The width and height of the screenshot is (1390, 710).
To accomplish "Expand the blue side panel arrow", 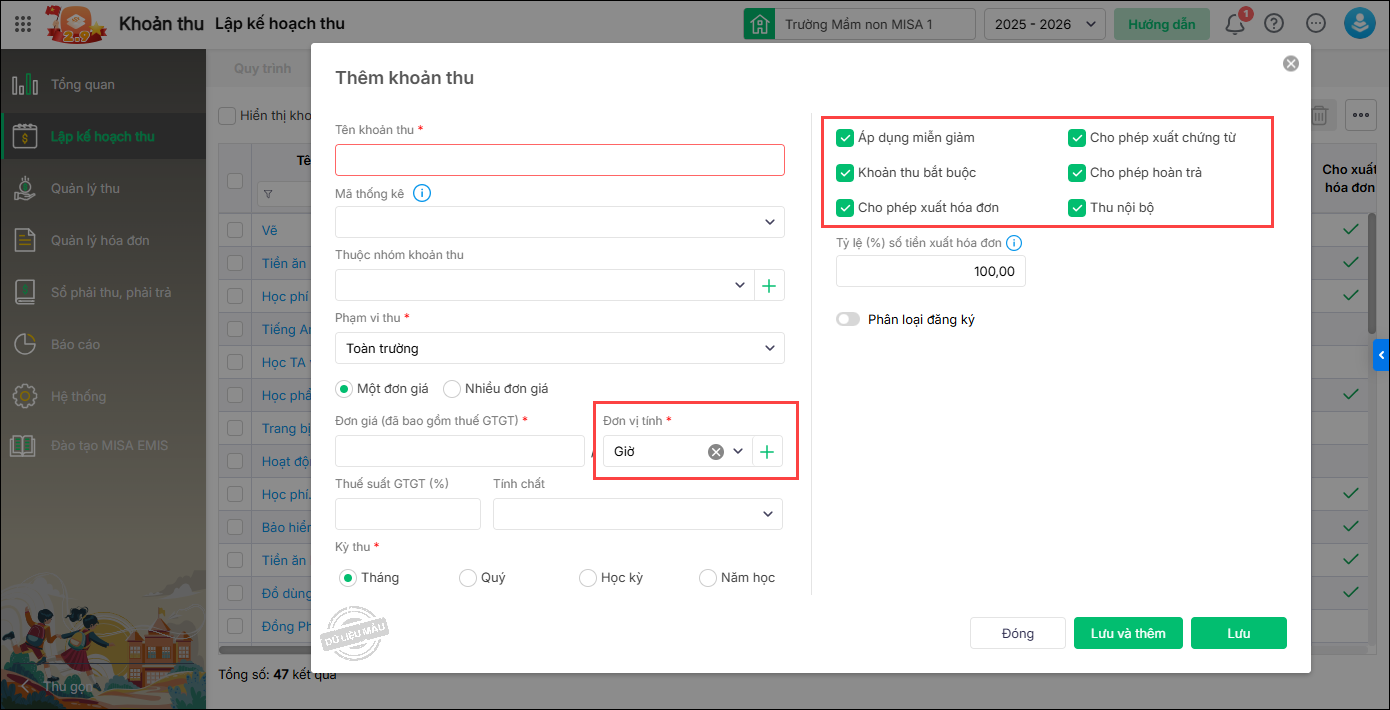I will [1381, 354].
